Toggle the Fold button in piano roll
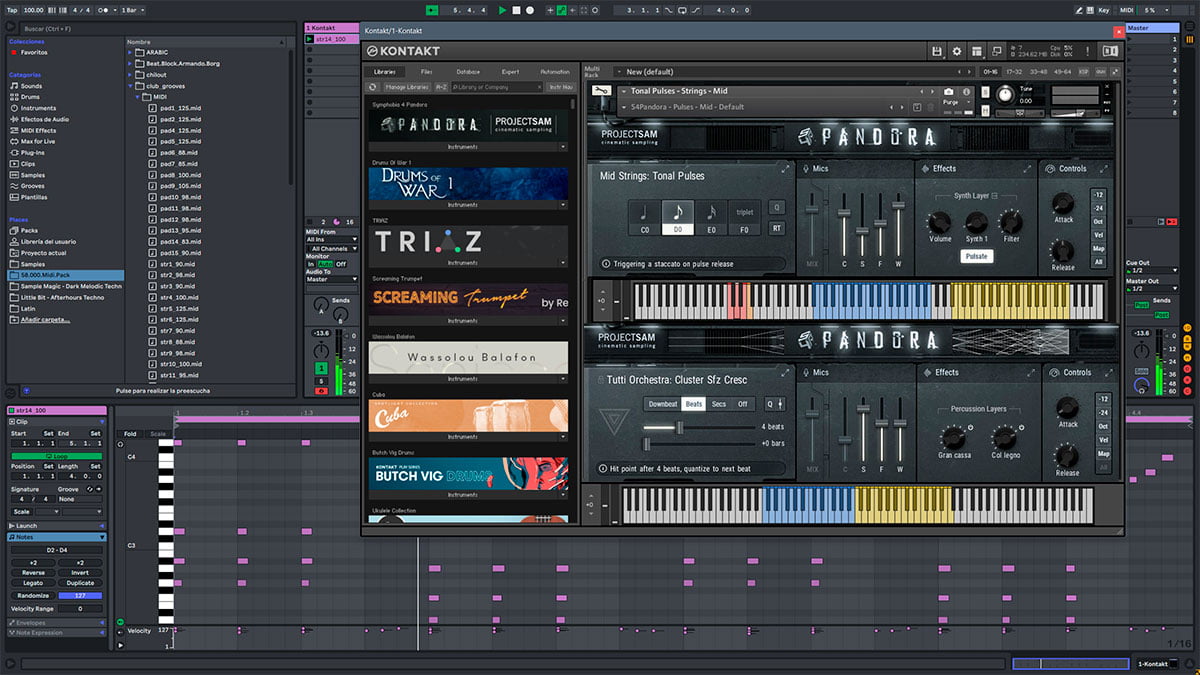The image size is (1200, 675). pos(130,434)
